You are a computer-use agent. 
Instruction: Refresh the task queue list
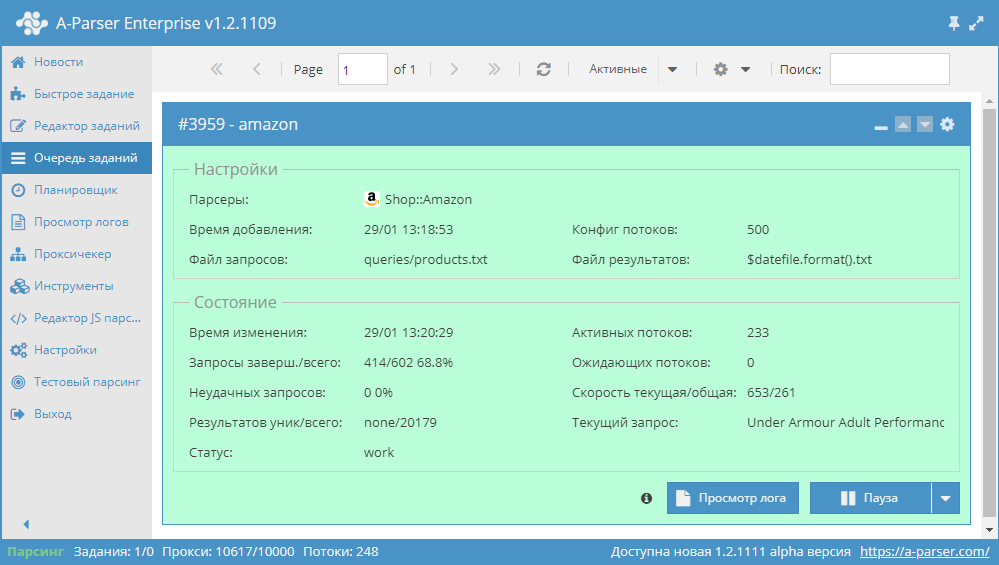[543, 69]
